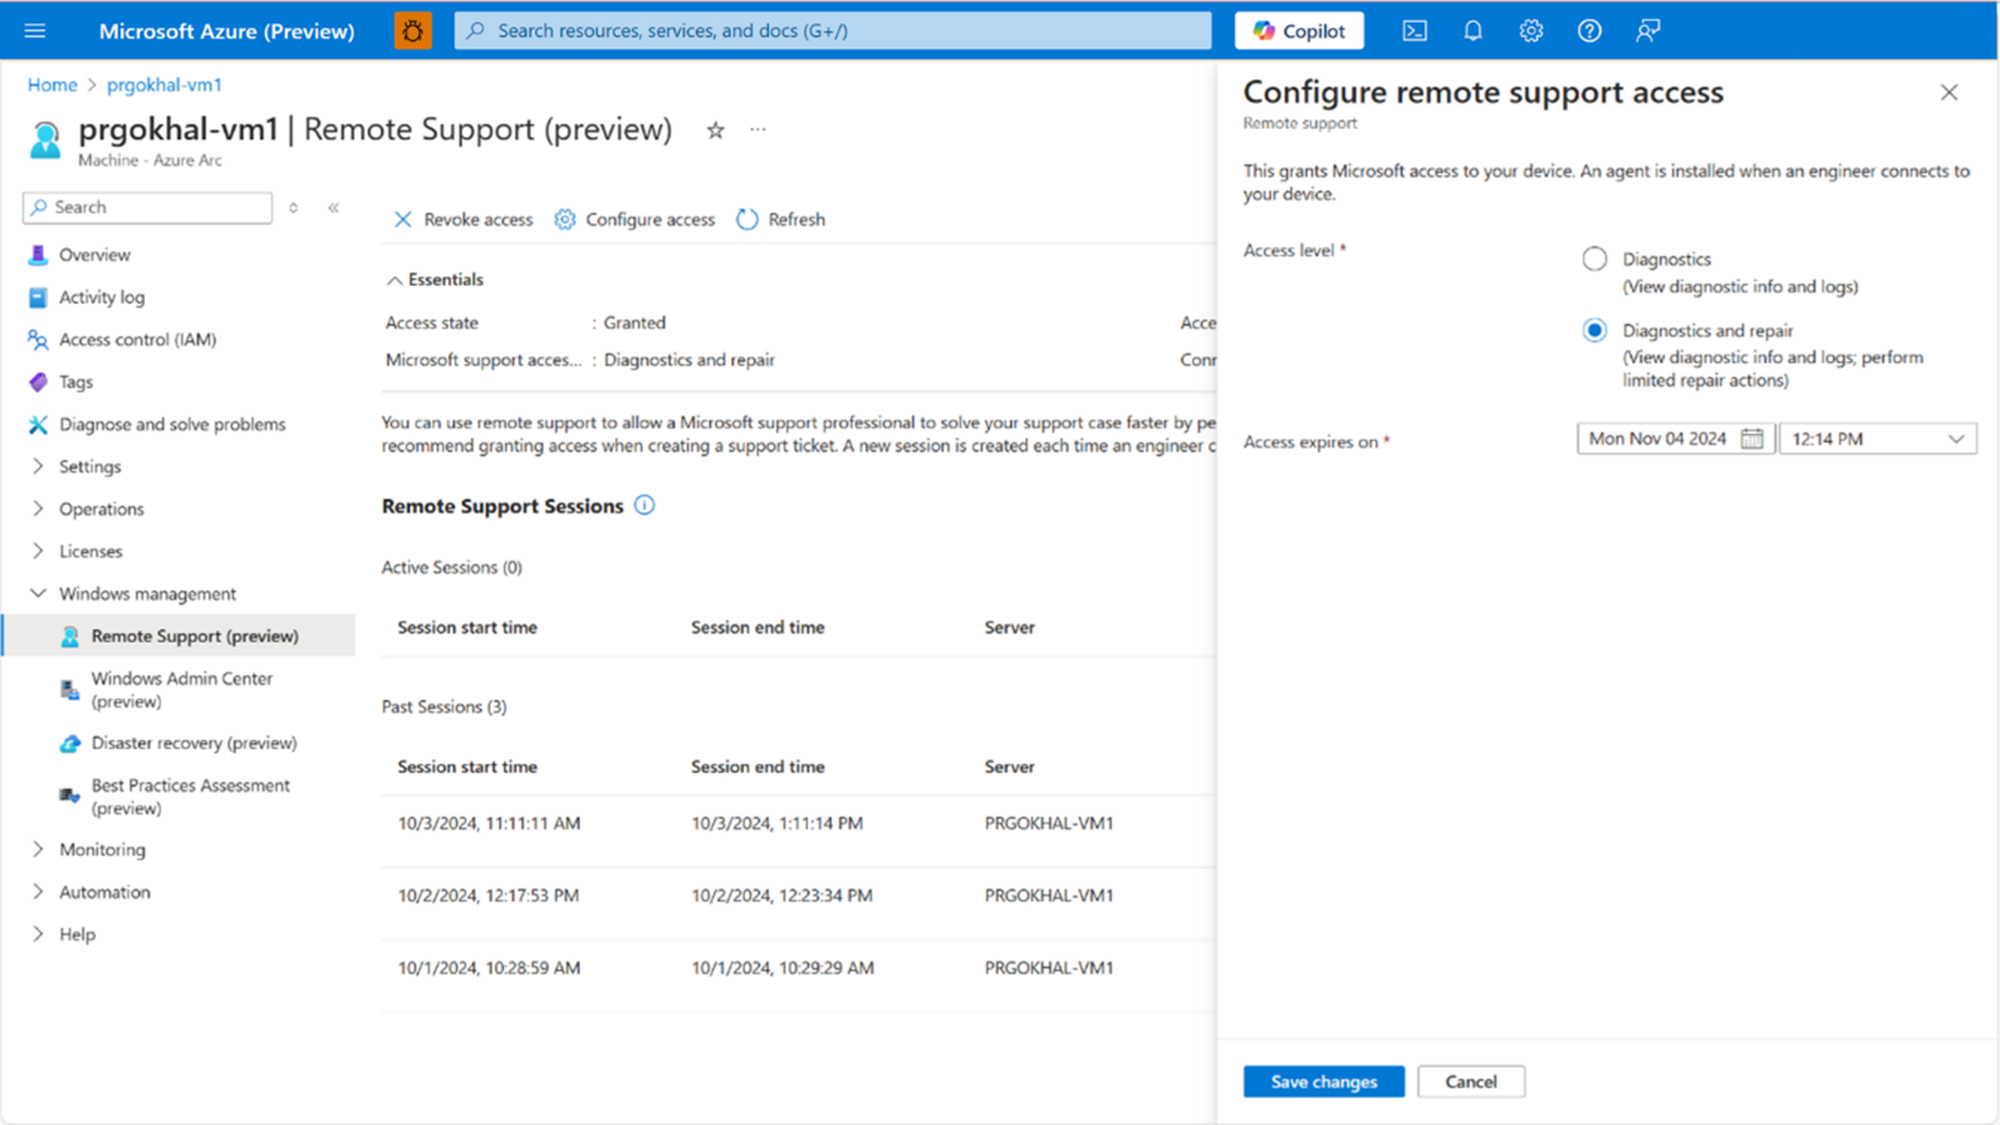This screenshot has height=1125, width=2000.
Task: Expand the Monitoring section
Action: pyautogui.click(x=38, y=849)
